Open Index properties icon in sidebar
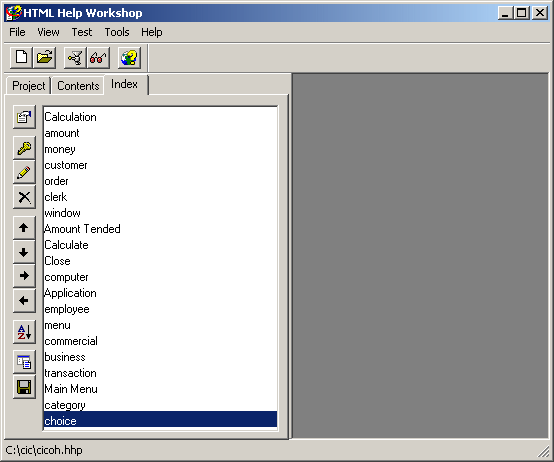The width and height of the screenshot is (554, 462). 24,117
